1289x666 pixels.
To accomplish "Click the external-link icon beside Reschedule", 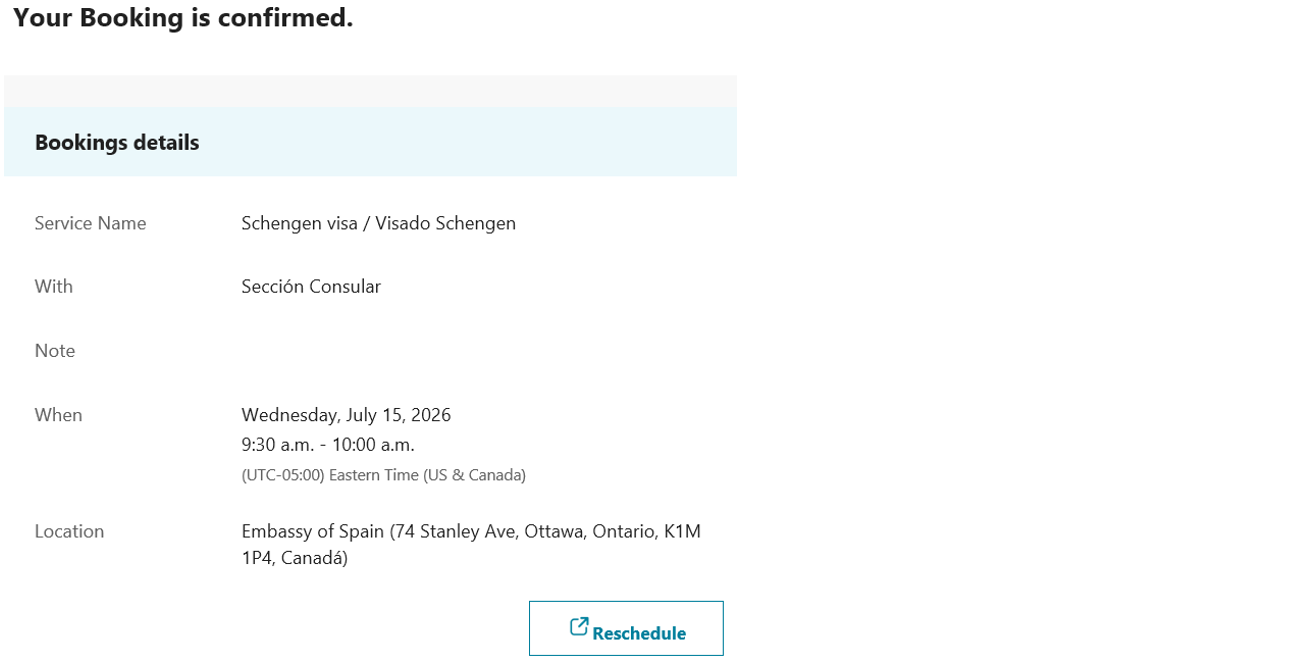I will pyautogui.click(x=578, y=627).
